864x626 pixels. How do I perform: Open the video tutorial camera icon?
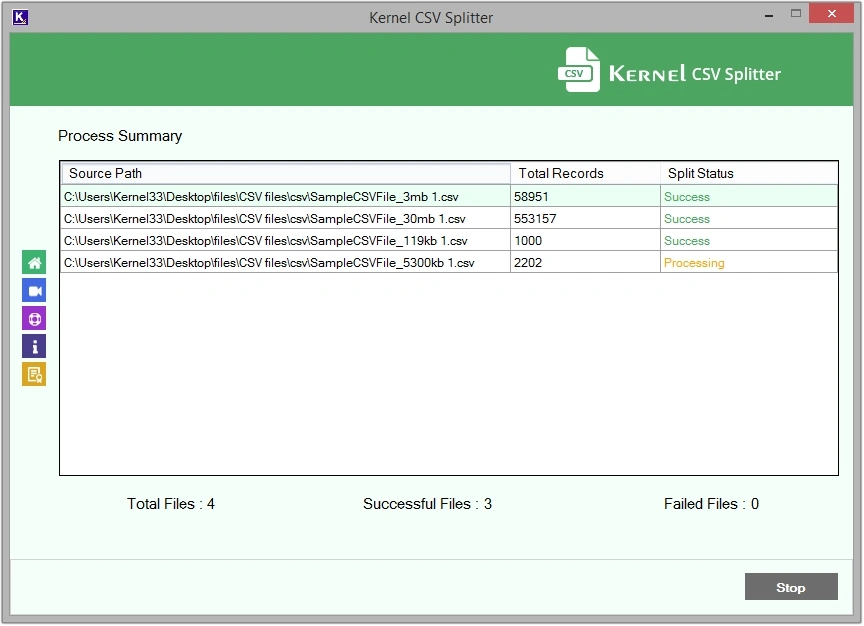34,291
